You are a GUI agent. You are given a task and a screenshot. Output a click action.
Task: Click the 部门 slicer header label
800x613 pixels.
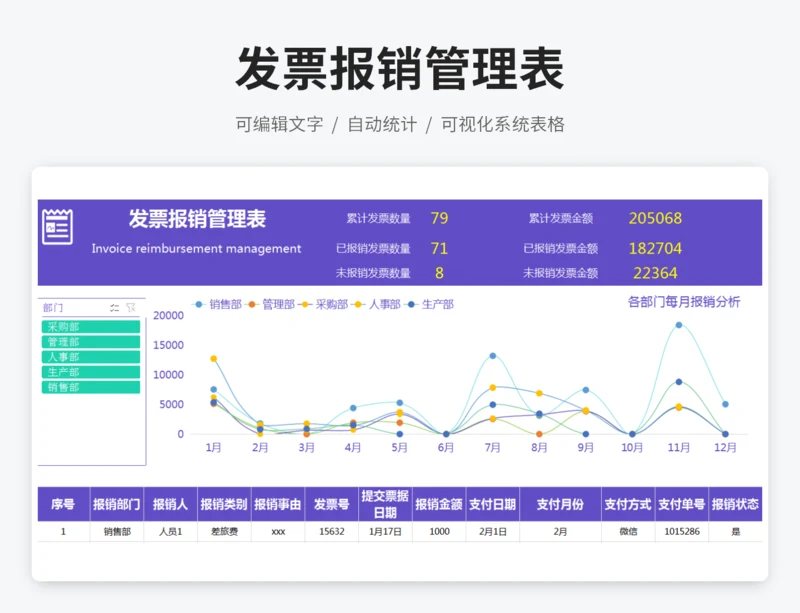53,307
